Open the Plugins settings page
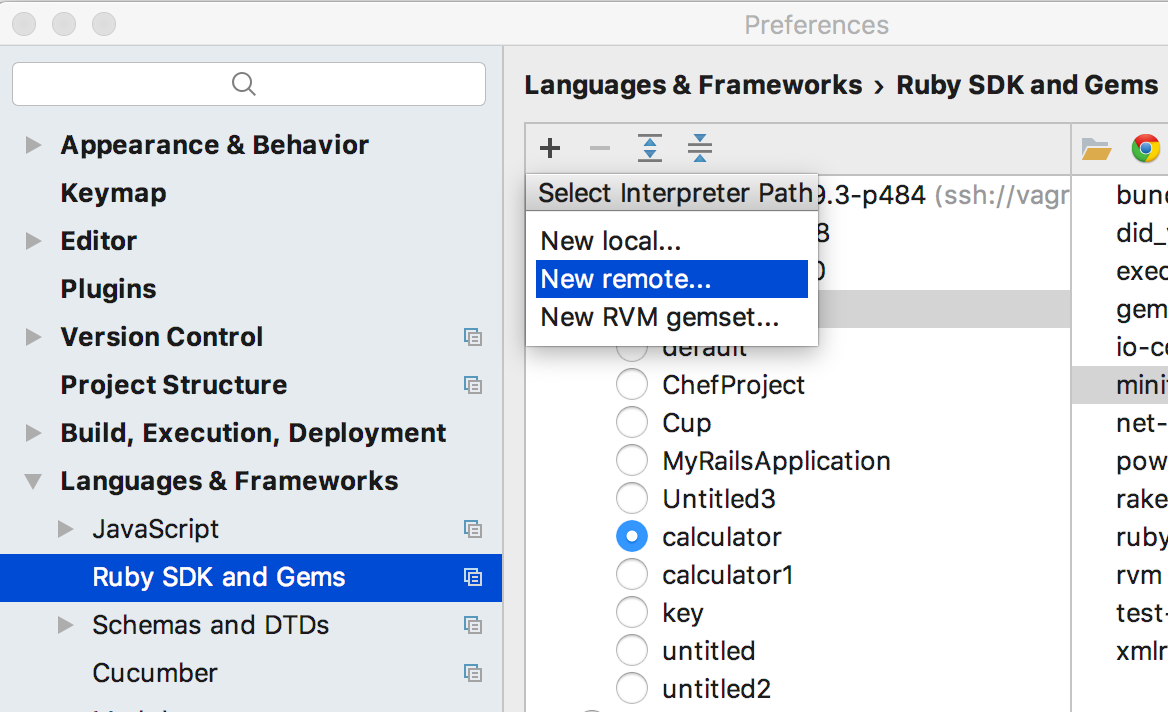Viewport: 1168px width, 712px height. click(x=108, y=289)
